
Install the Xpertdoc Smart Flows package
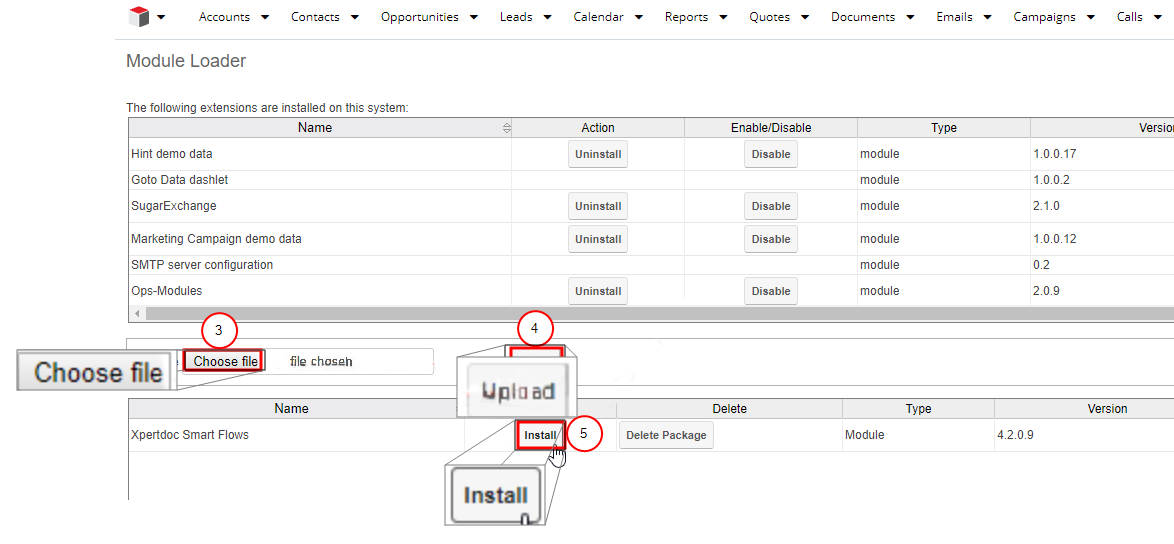click(540, 435)
